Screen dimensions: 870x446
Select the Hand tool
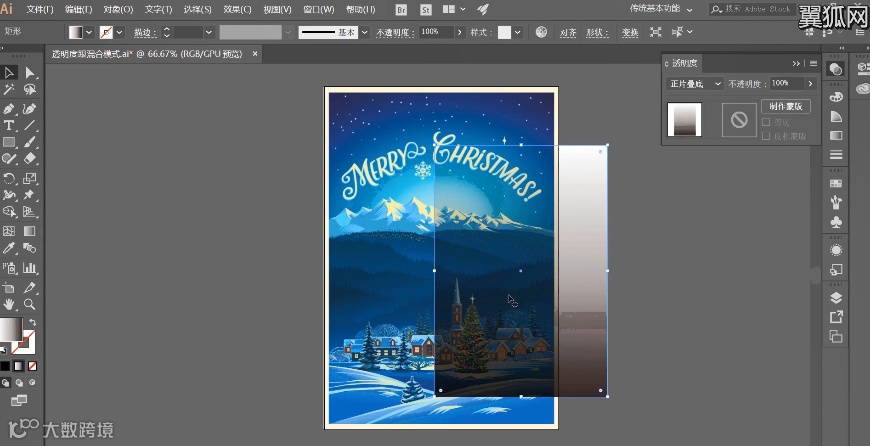tap(9, 304)
